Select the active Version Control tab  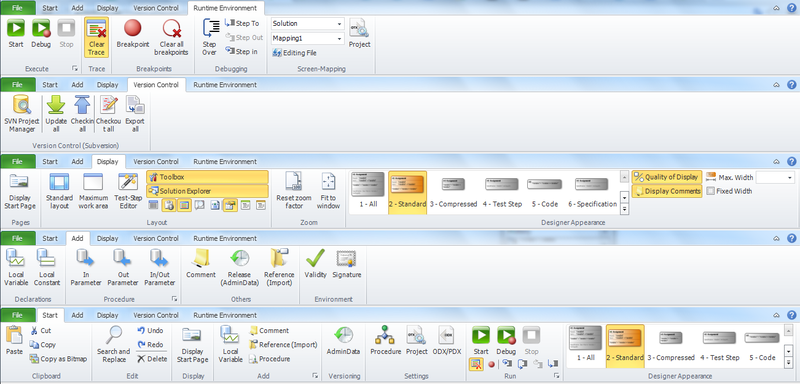(x=156, y=85)
